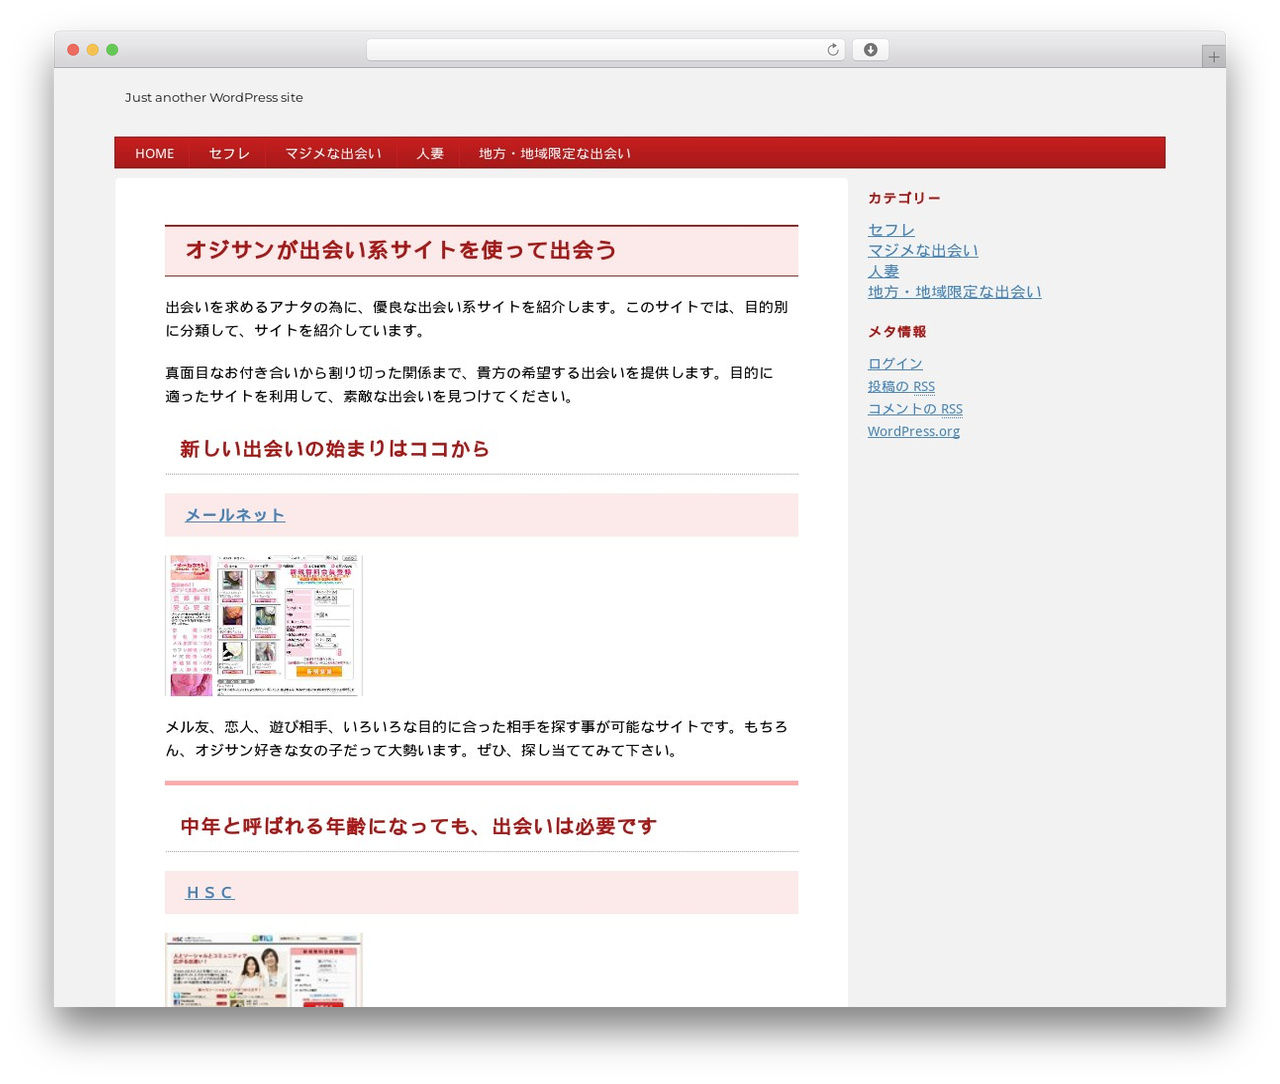Click the HSC site screenshot thumbnail
This screenshot has width=1280, height=1084.
264,970
